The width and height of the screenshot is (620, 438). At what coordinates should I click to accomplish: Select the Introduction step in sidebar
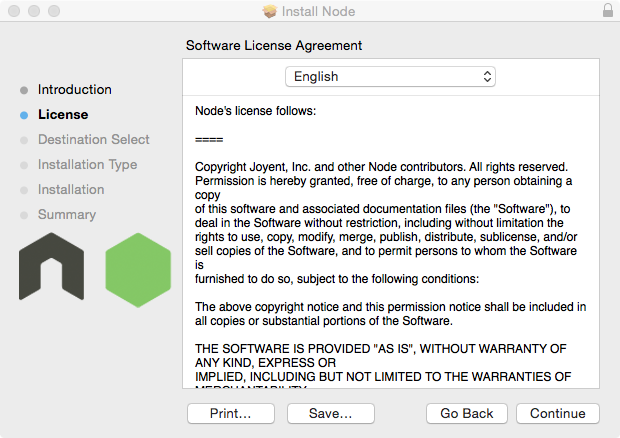(x=74, y=90)
